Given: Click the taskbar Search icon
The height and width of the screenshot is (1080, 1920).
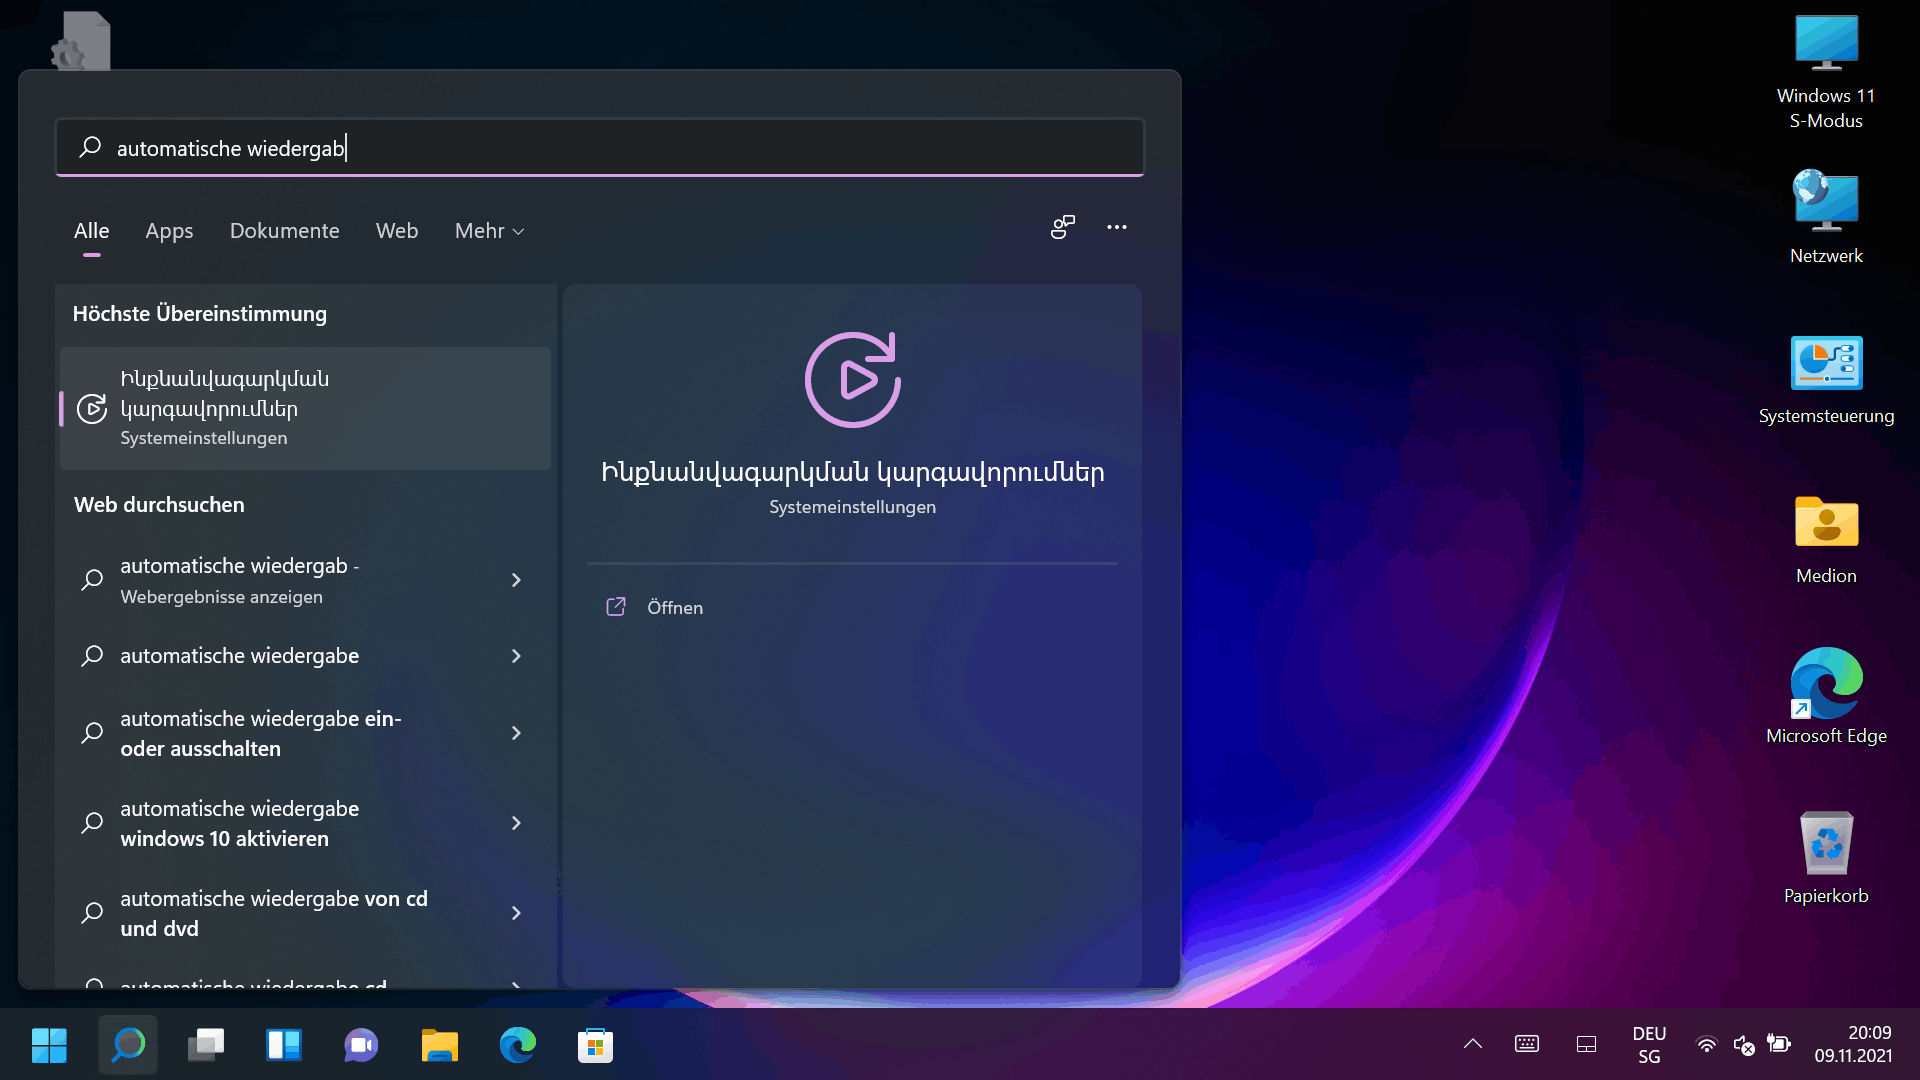Looking at the screenshot, I should pos(128,1045).
